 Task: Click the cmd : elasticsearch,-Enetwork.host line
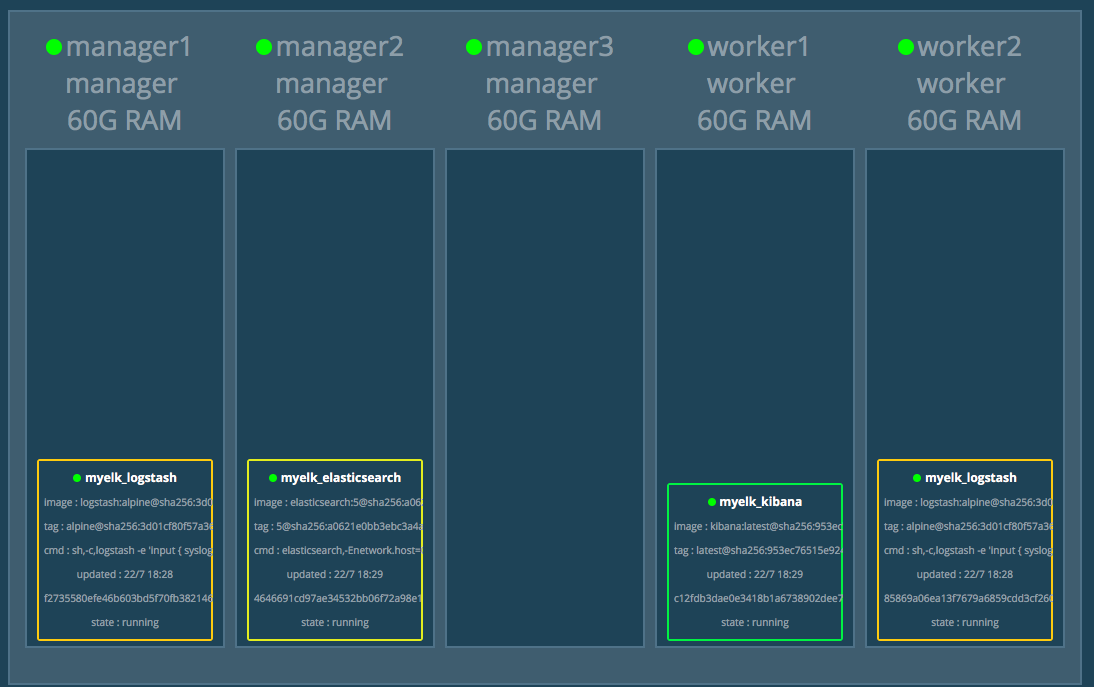click(338, 551)
